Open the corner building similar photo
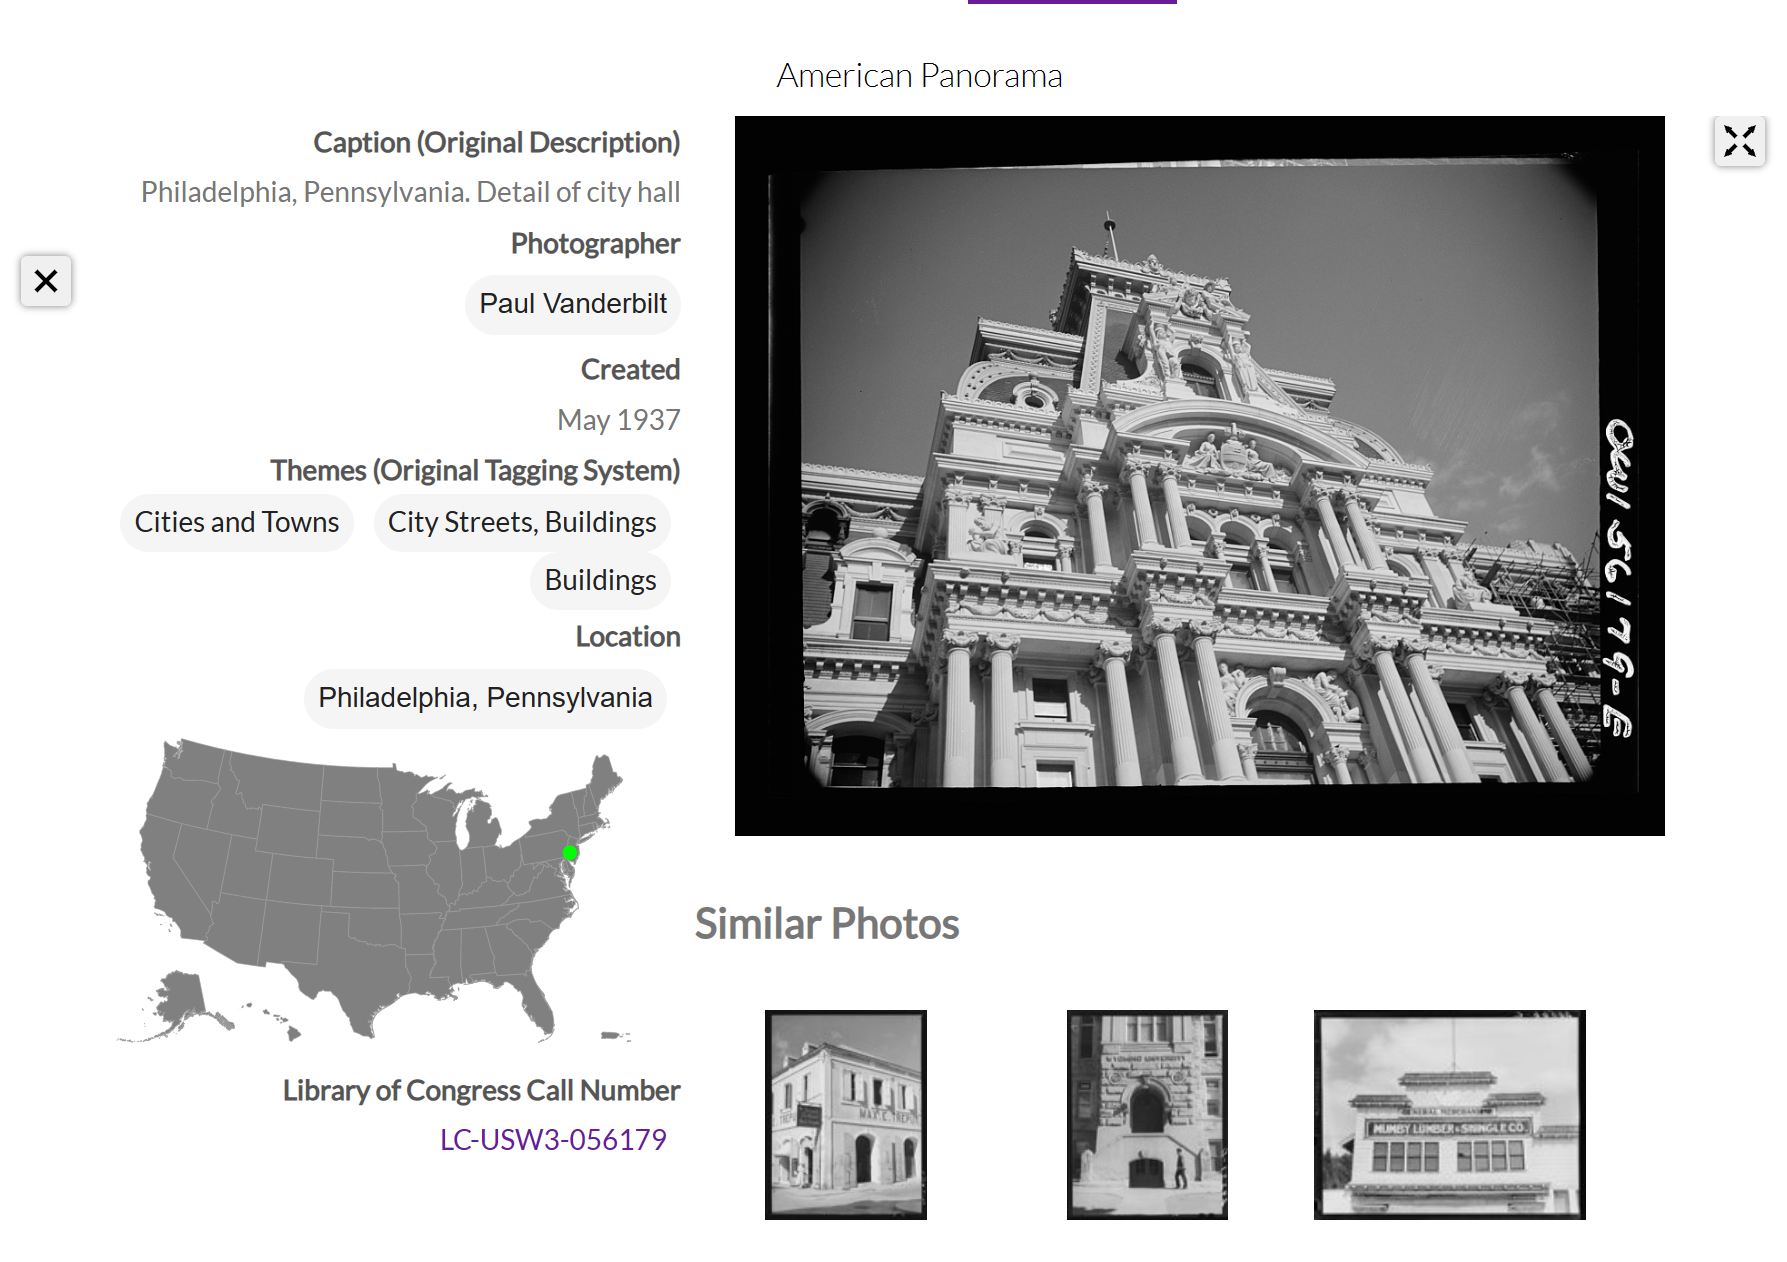 click(x=846, y=1115)
